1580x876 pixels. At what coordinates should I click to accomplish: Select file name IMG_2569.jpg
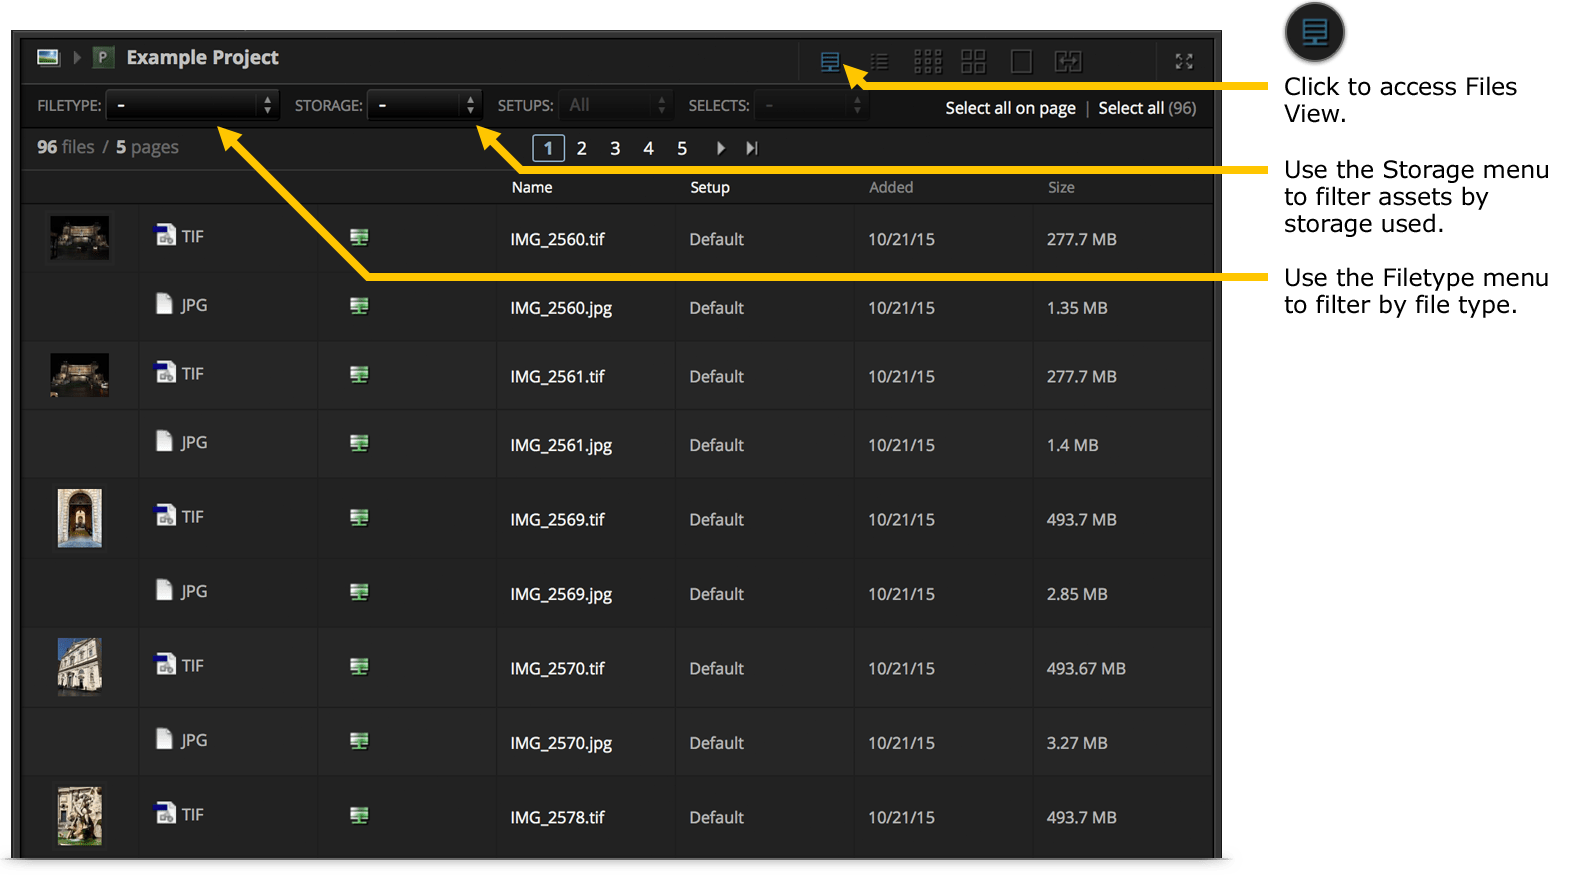click(x=561, y=594)
